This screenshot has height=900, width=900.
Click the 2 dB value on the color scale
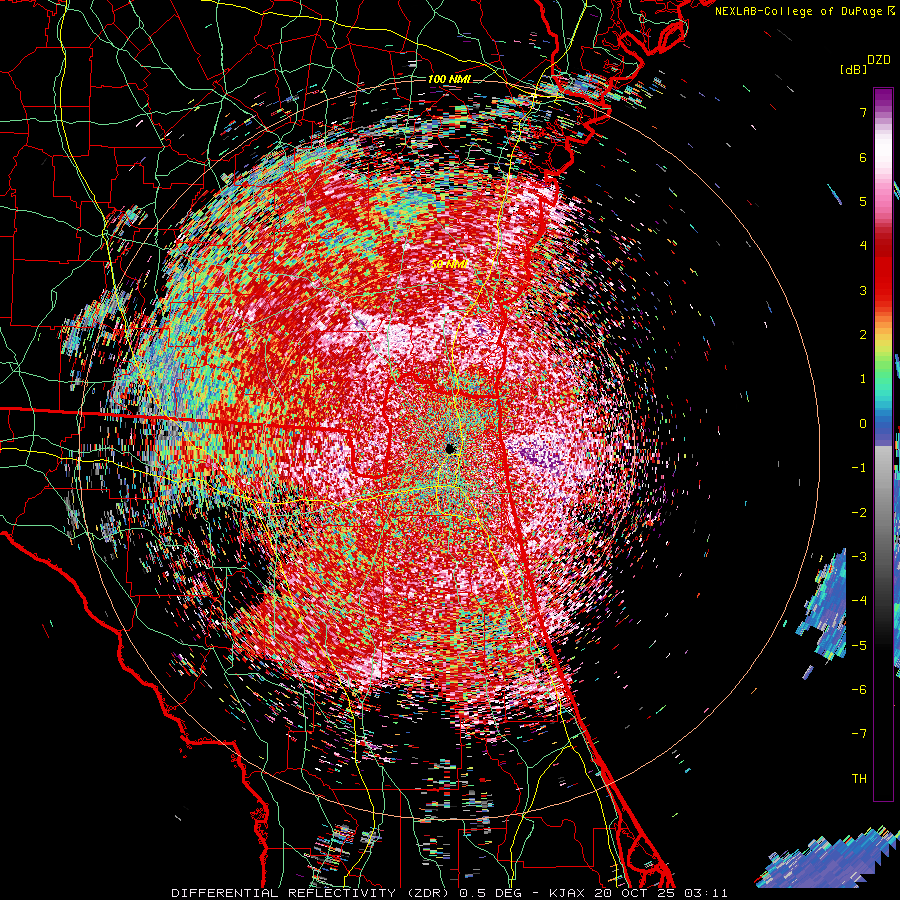pos(863,335)
